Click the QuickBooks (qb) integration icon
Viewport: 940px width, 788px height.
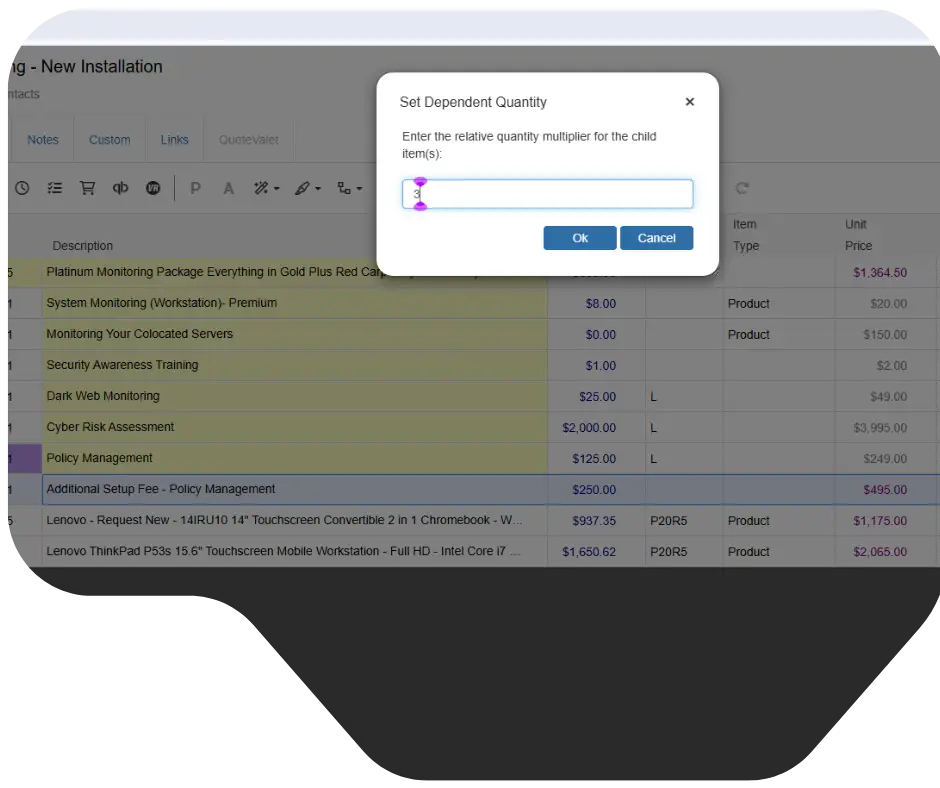pos(120,188)
